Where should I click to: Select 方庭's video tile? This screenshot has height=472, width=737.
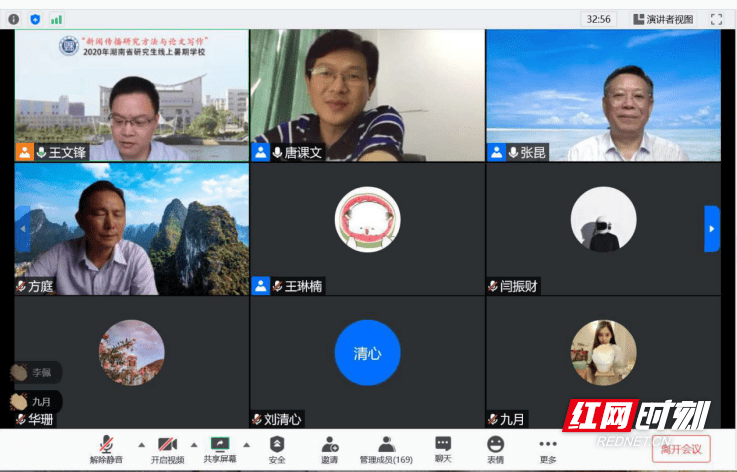click(x=132, y=229)
